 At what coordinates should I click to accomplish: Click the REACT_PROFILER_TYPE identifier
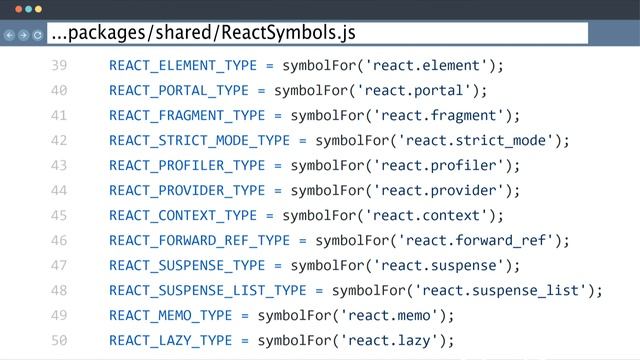pos(187,166)
